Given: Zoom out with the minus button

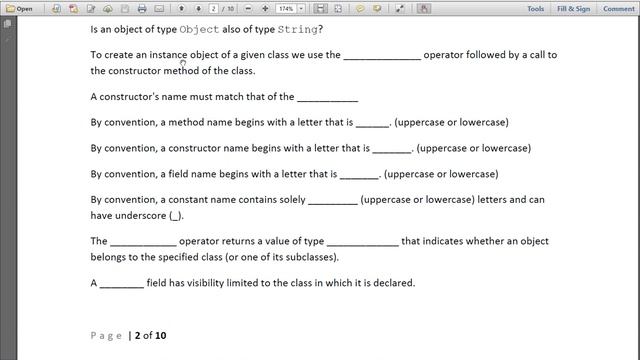Looking at the screenshot, I should click(248, 9).
